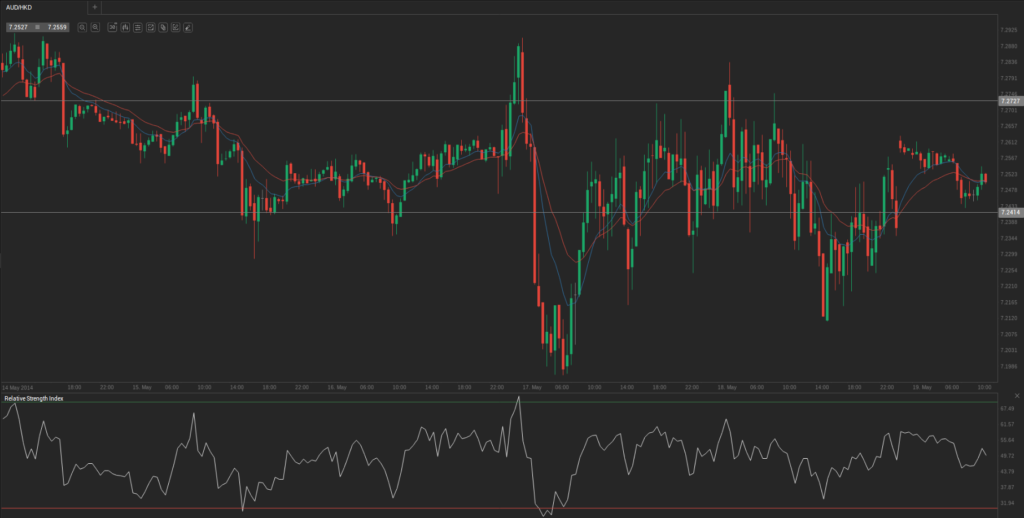Click the zoom in magnifier icon
The height and width of the screenshot is (518, 1024).
82,27
